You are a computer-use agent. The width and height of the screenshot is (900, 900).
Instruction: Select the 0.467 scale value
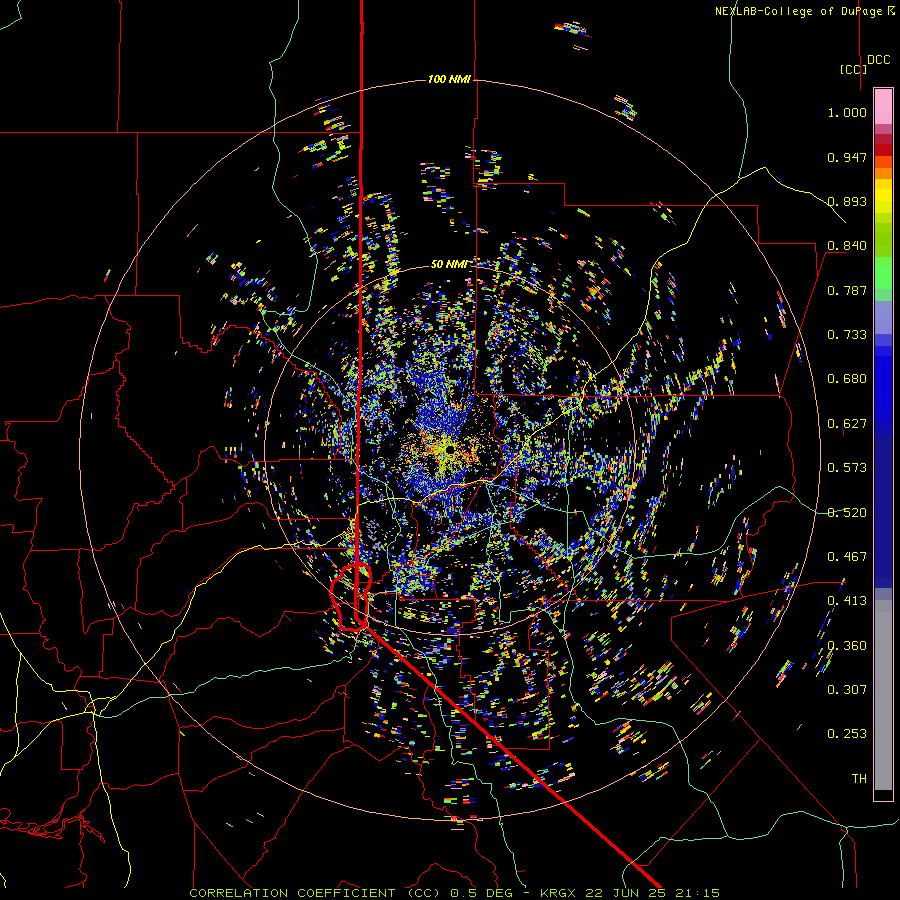coord(847,557)
